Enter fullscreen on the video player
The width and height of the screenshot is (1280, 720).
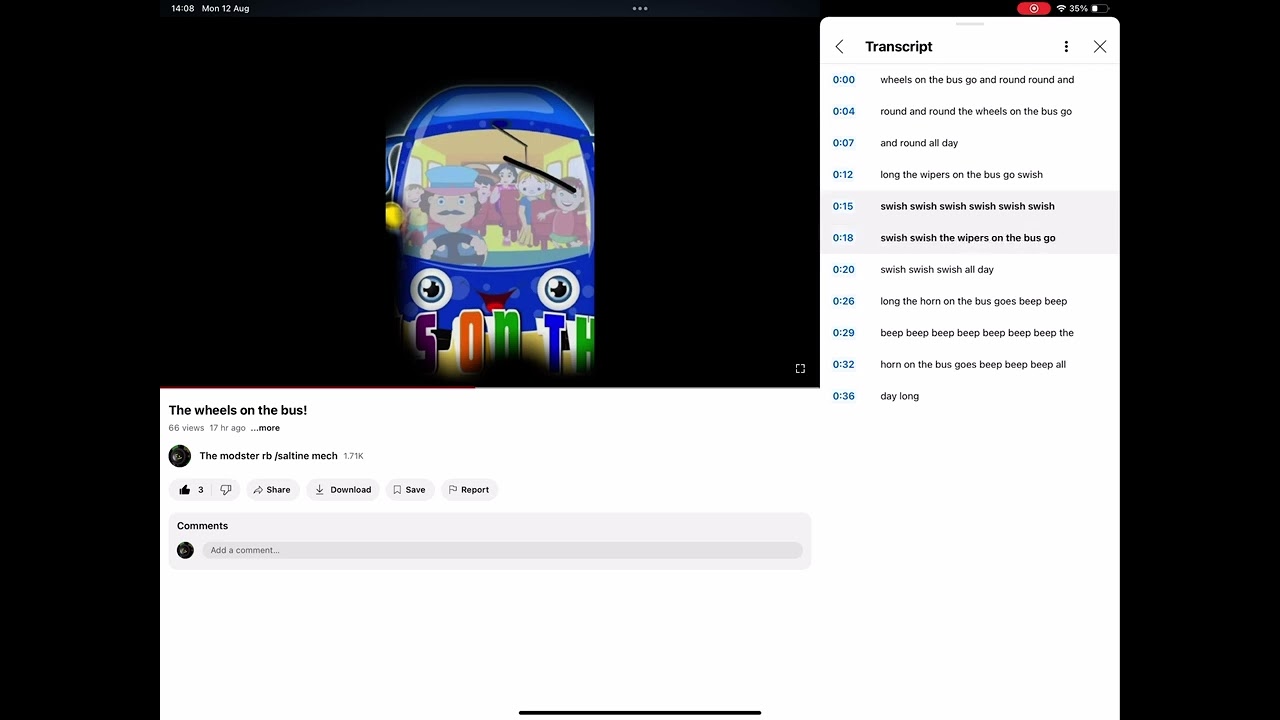pos(800,369)
